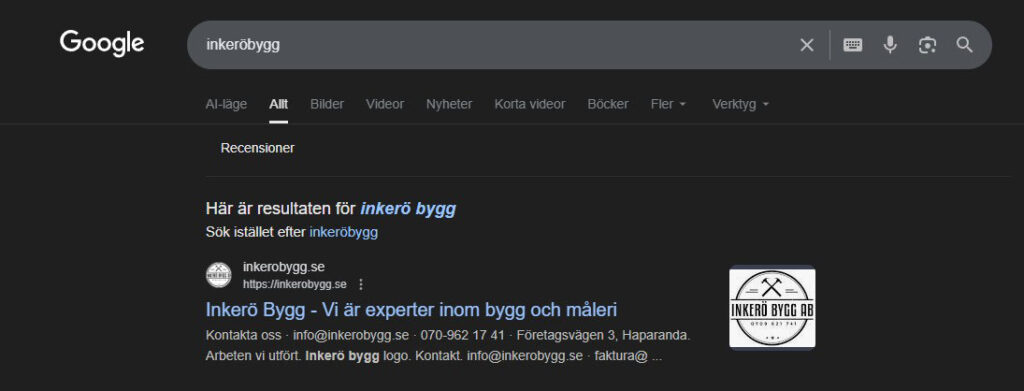Viewport: 1024px width, 391px height.
Task: Open the Videor tab
Action: 385,104
